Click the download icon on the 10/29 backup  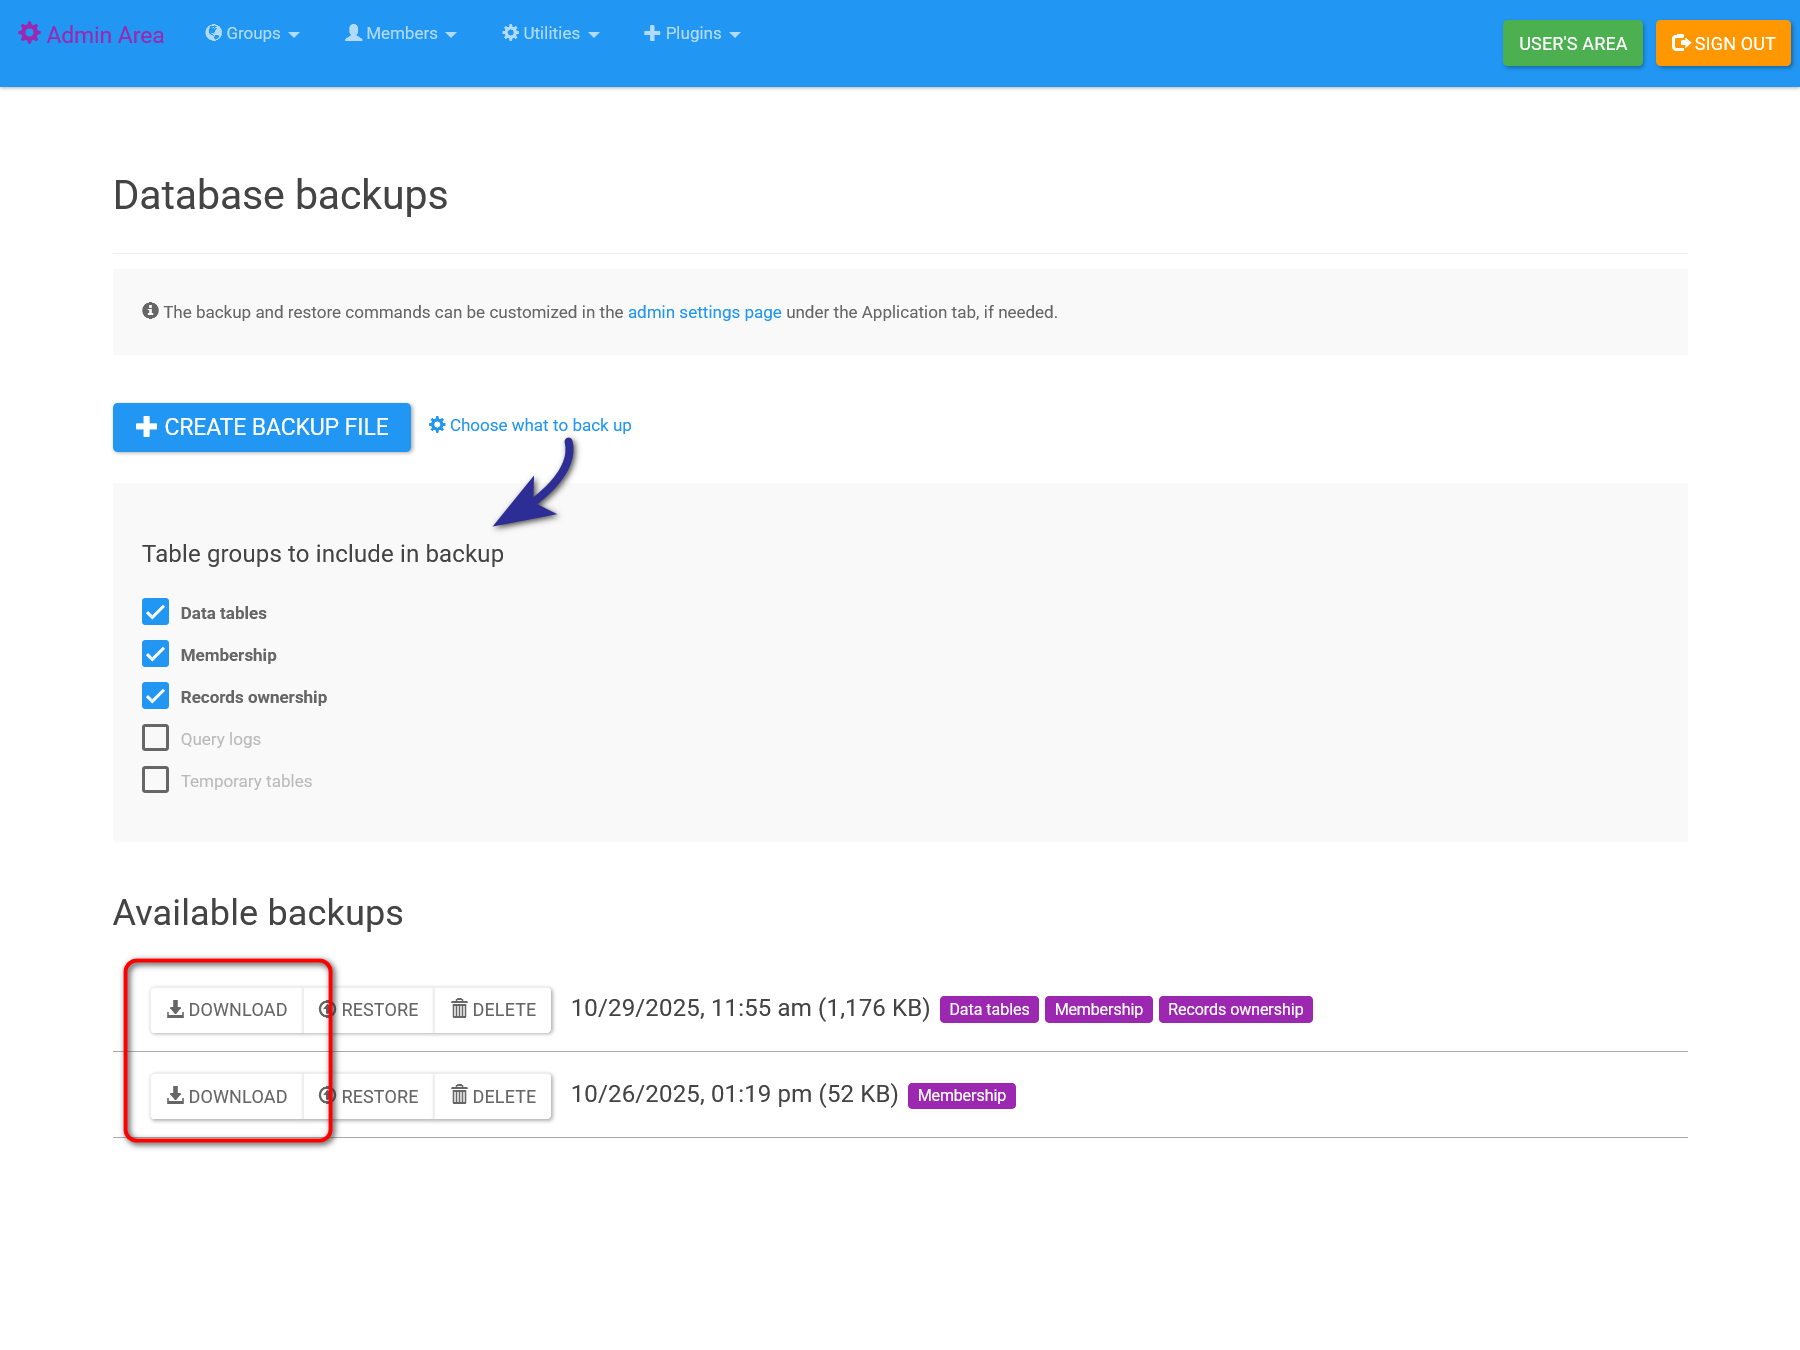pos(175,1009)
